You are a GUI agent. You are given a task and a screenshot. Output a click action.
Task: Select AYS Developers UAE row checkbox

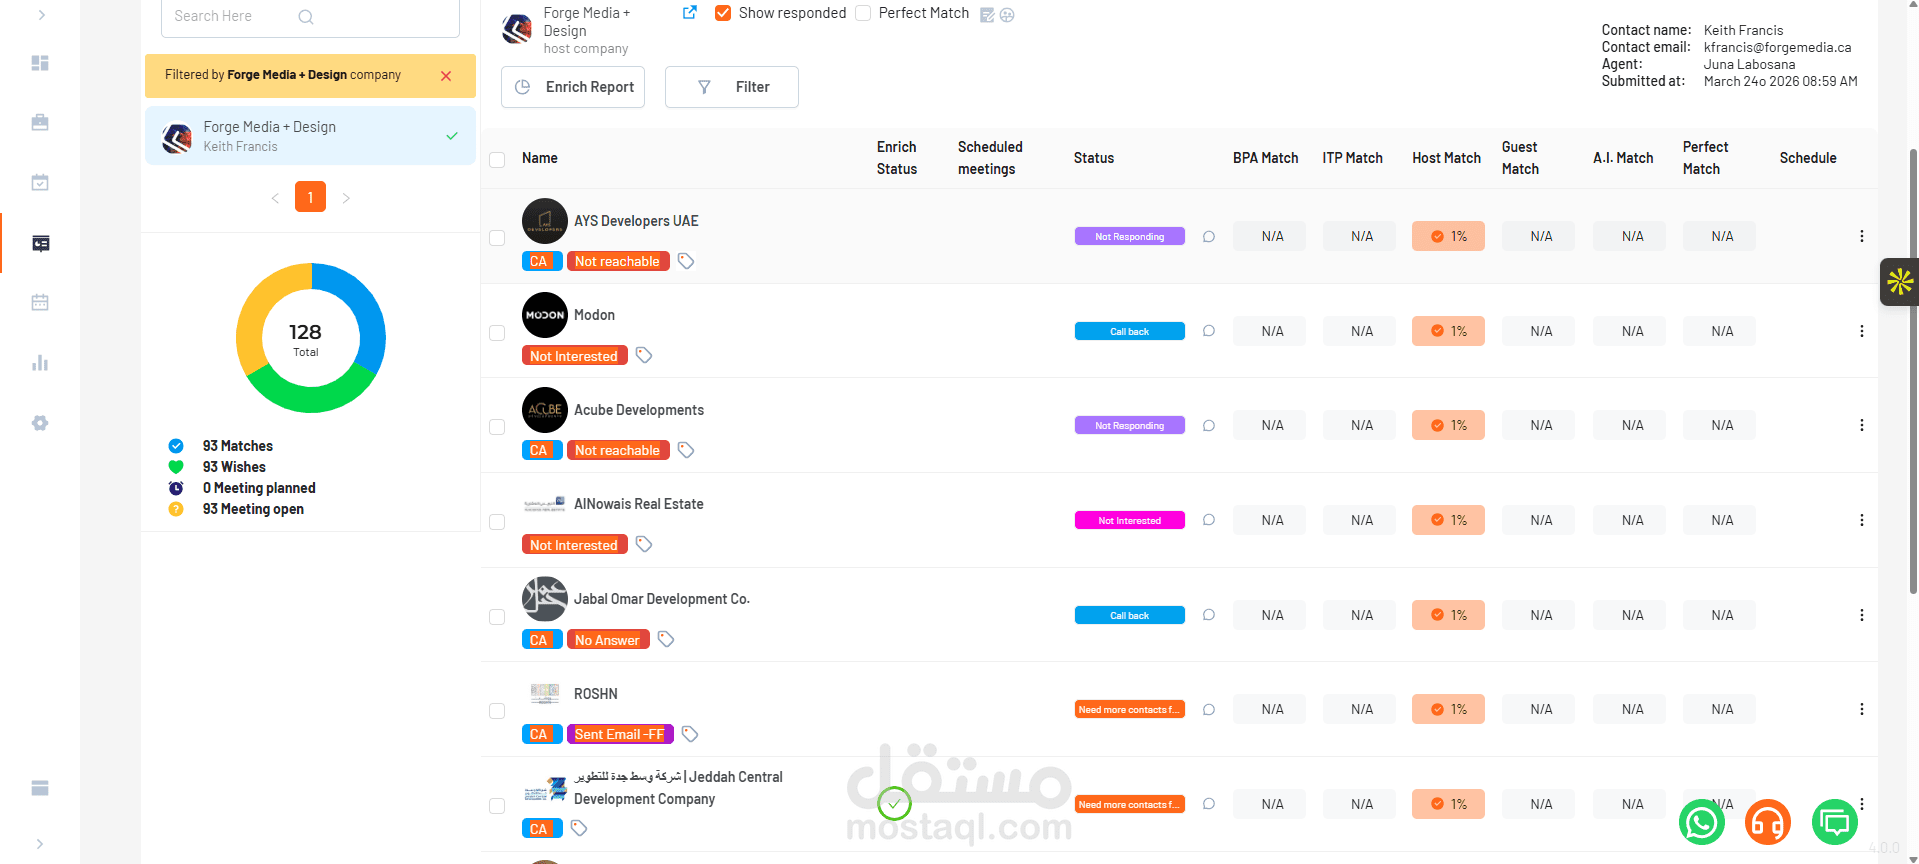tap(497, 238)
